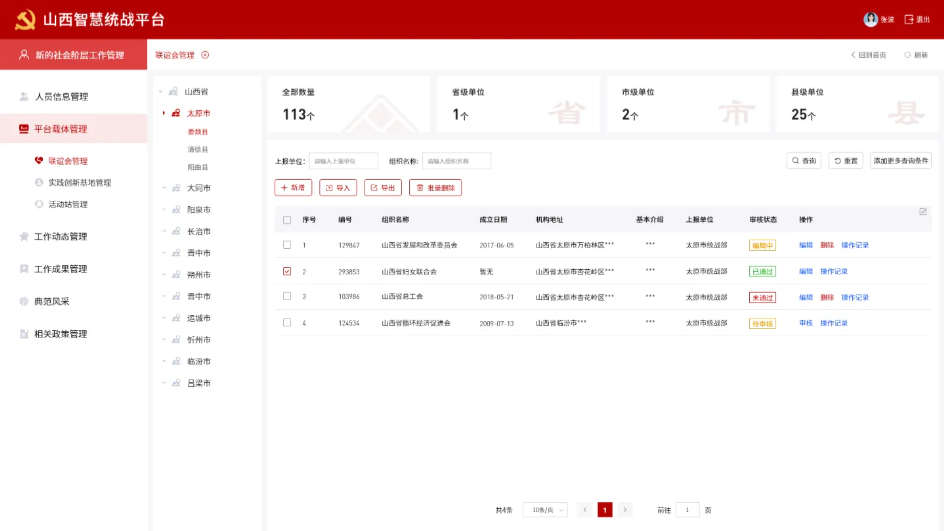The width and height of the screenshot is (944, 531).
Task: Click 操作记录 link for row 1
Action: pyautogui.click(x=855, y=245)
